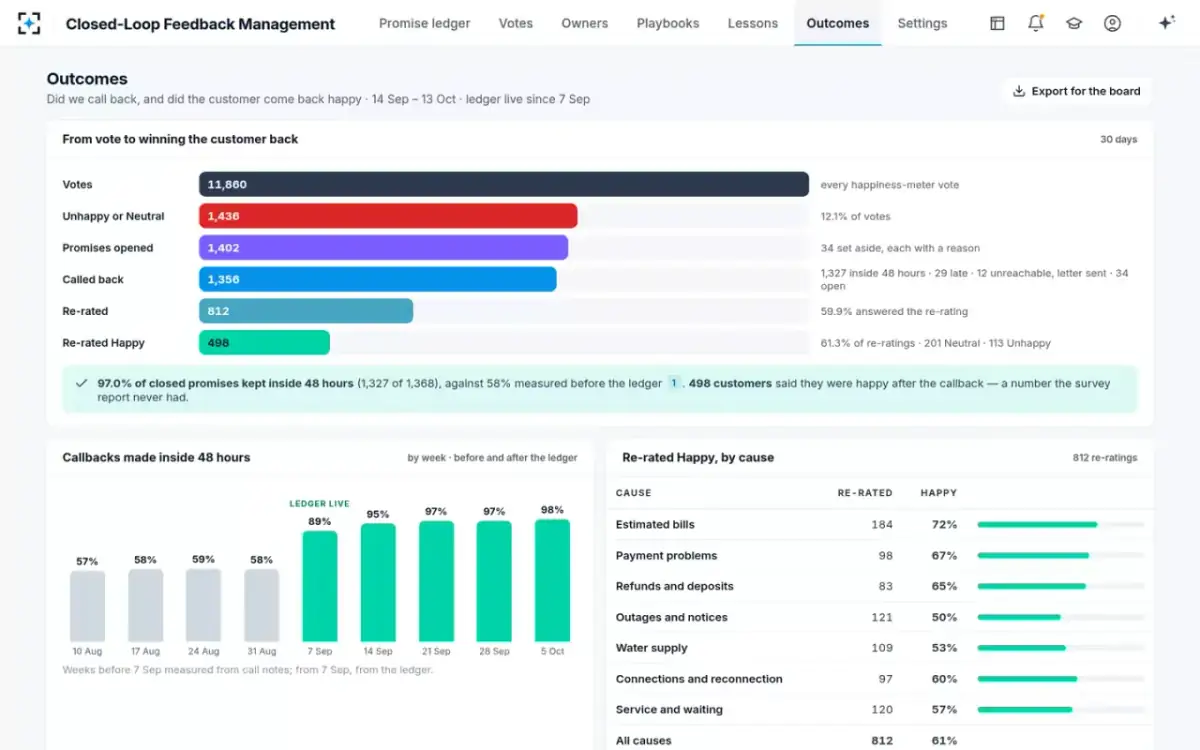Click the Re-rated Happy, by cause heading
Image resolution: width=1200 pixels, height=750 pixels.
[x=698, y=458]
